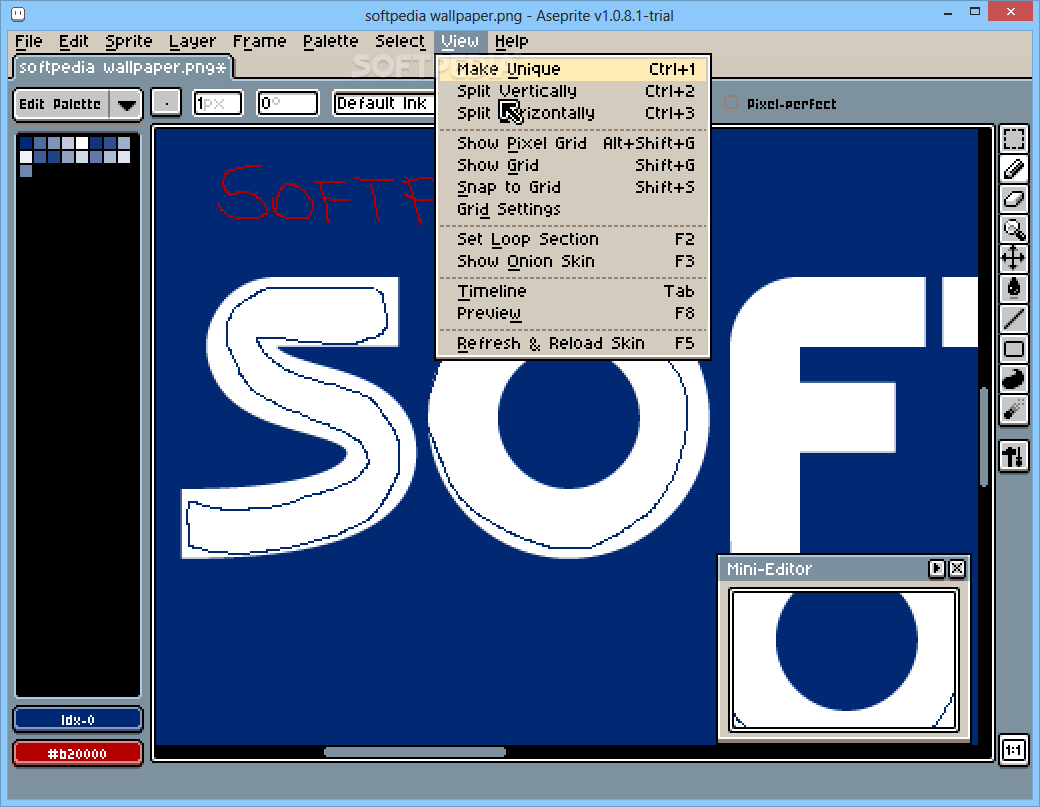Pick the lone swatch on third palette row

coord(26,170)
